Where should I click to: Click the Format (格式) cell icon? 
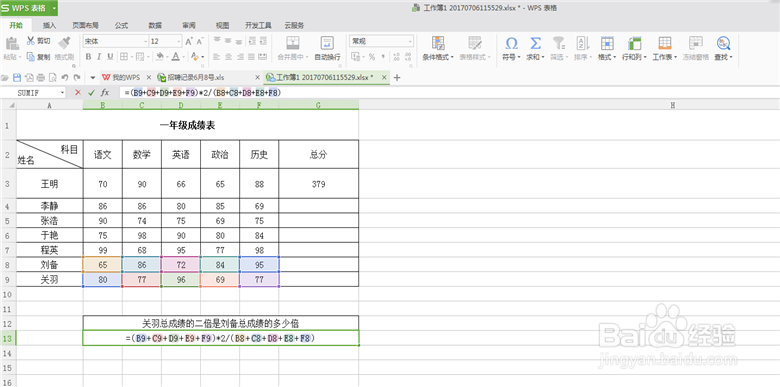(x=607, y=43)
